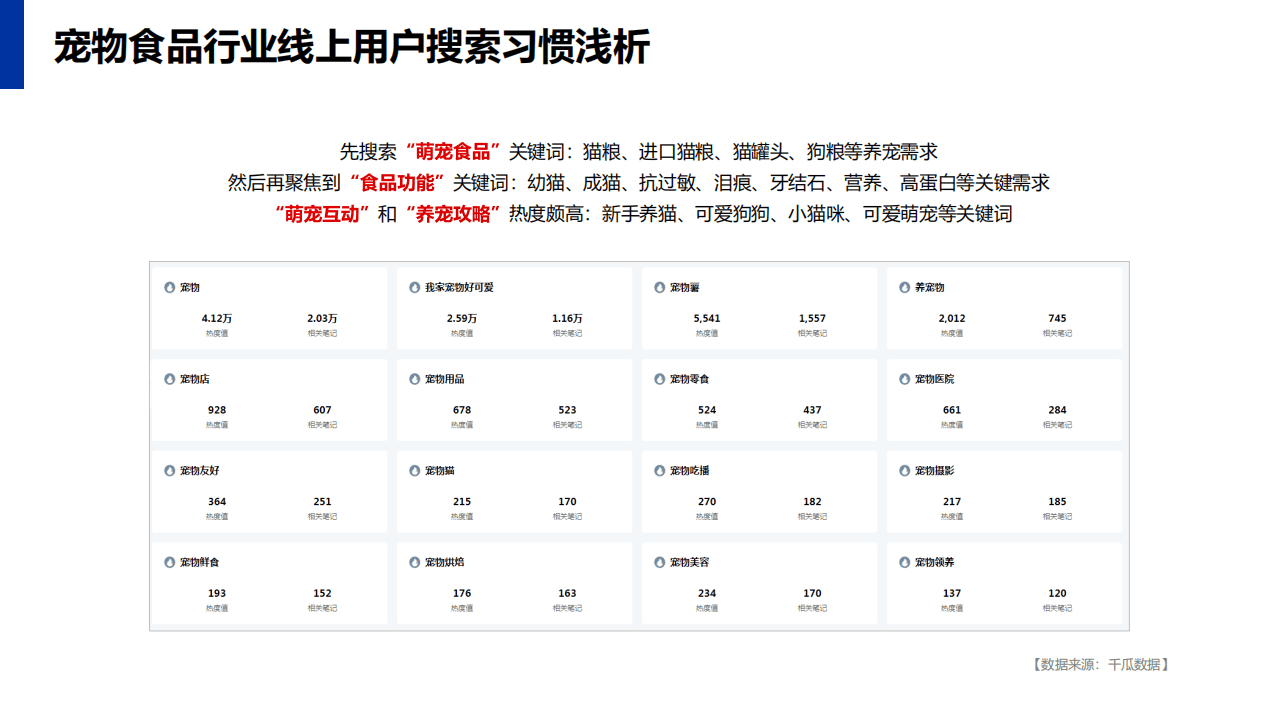Select the 宠物美容 keyword card
Image resolution: width=1279 pixels, height=719 pixels.
pyautogui.click(x=760, y=582)
